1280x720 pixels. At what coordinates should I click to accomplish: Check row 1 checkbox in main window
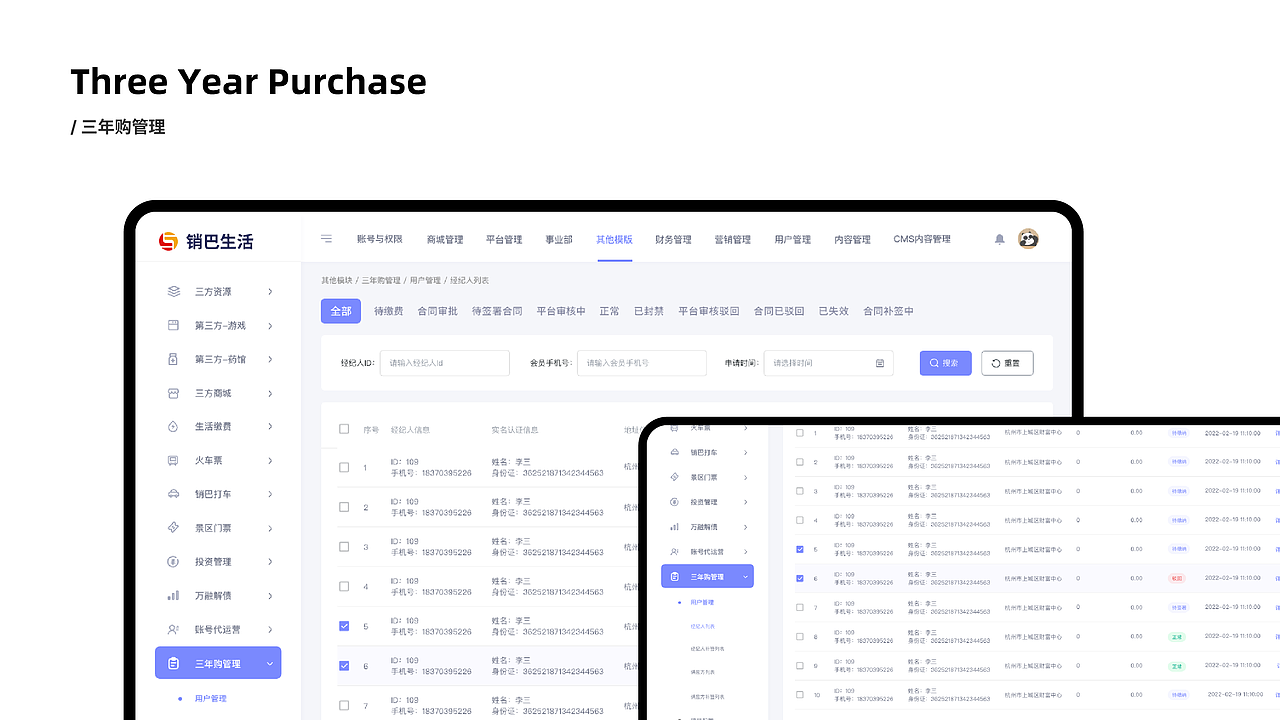(344, 467)
